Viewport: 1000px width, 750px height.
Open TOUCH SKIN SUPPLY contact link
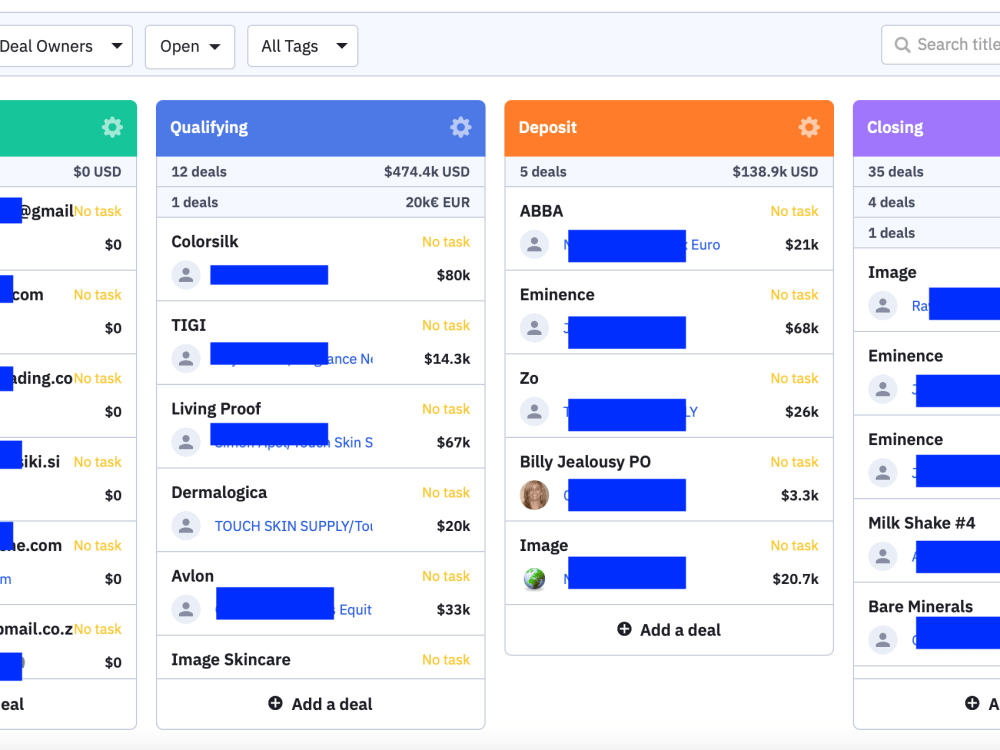pos(293,526)
